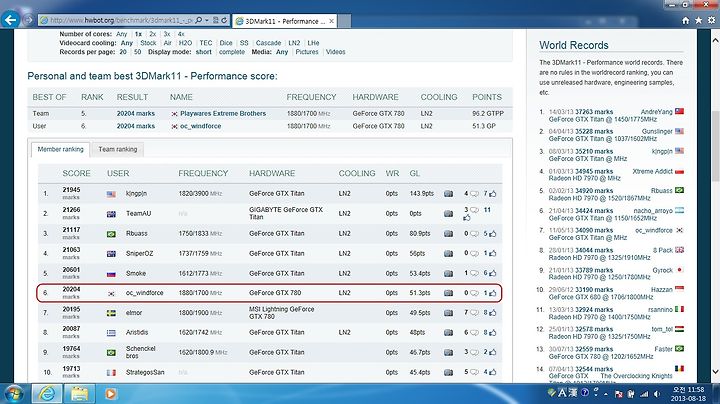720x404 pixels.
Task: Filter videocard cooling by Stock
Action: pos(148,43)
